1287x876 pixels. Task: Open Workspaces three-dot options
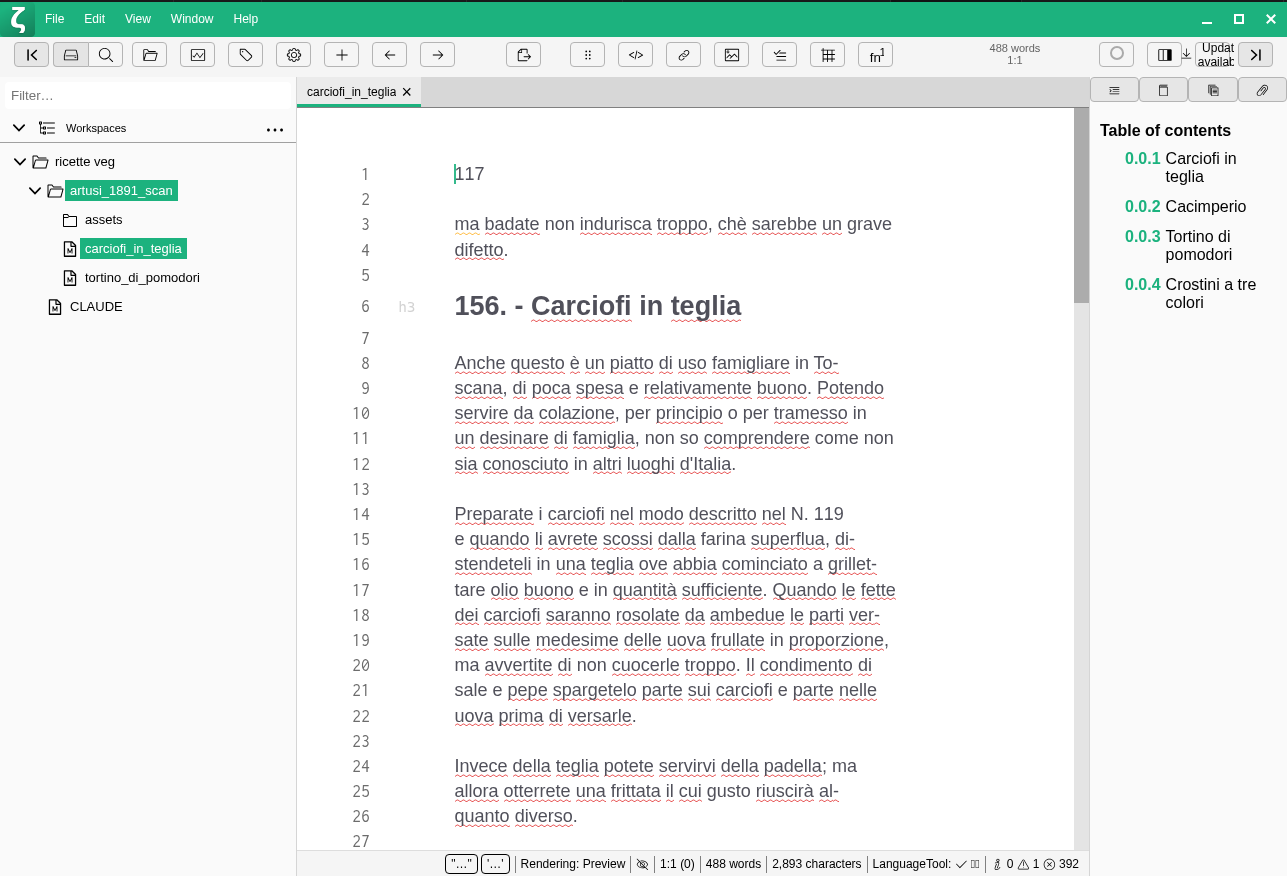(x=275, y=129)
